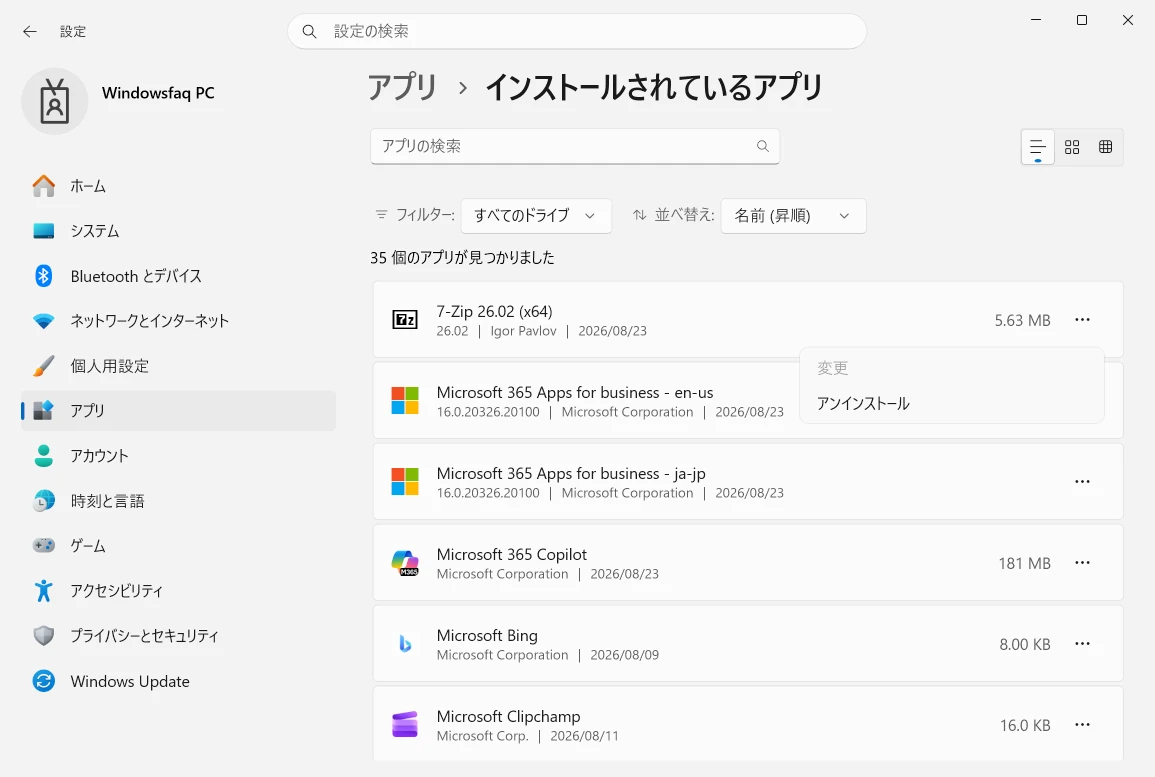Click the Microsoft 365 en-us app logo
The width and height of the screenshot is (1155, 777).
pos(405,401)
